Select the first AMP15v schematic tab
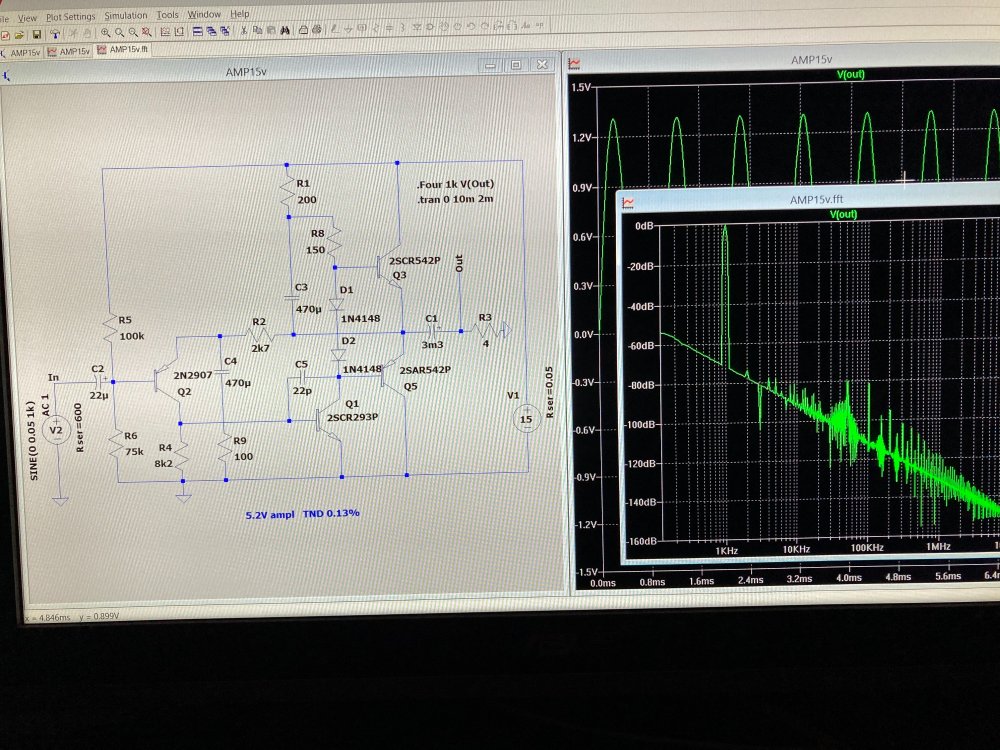 (24, 52)
